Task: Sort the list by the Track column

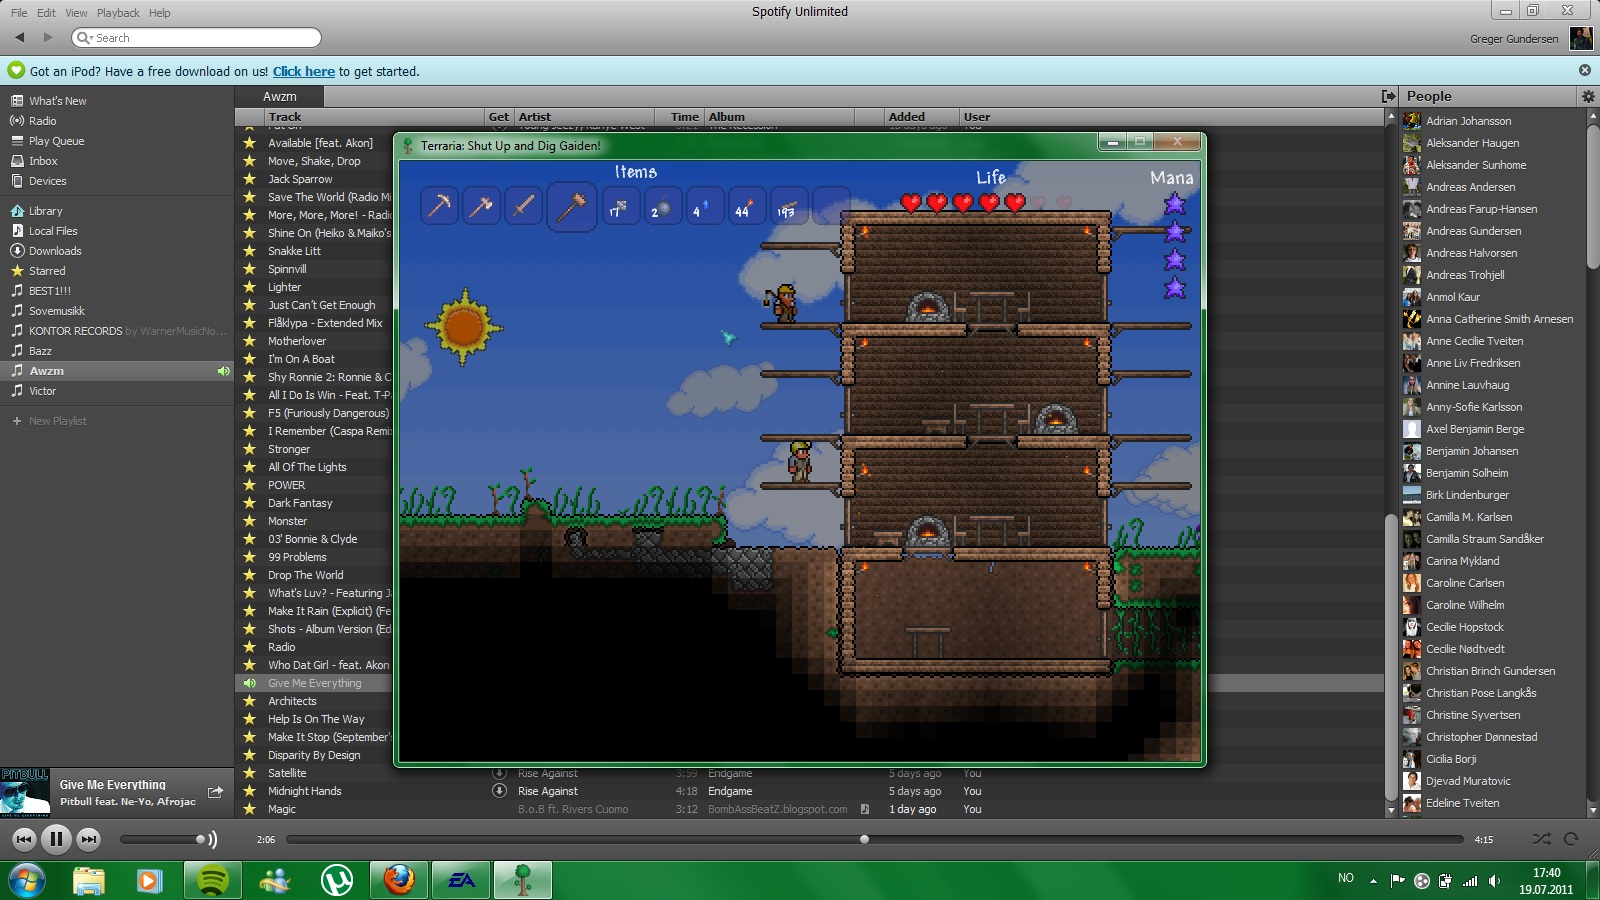Action: coord(374,117)
